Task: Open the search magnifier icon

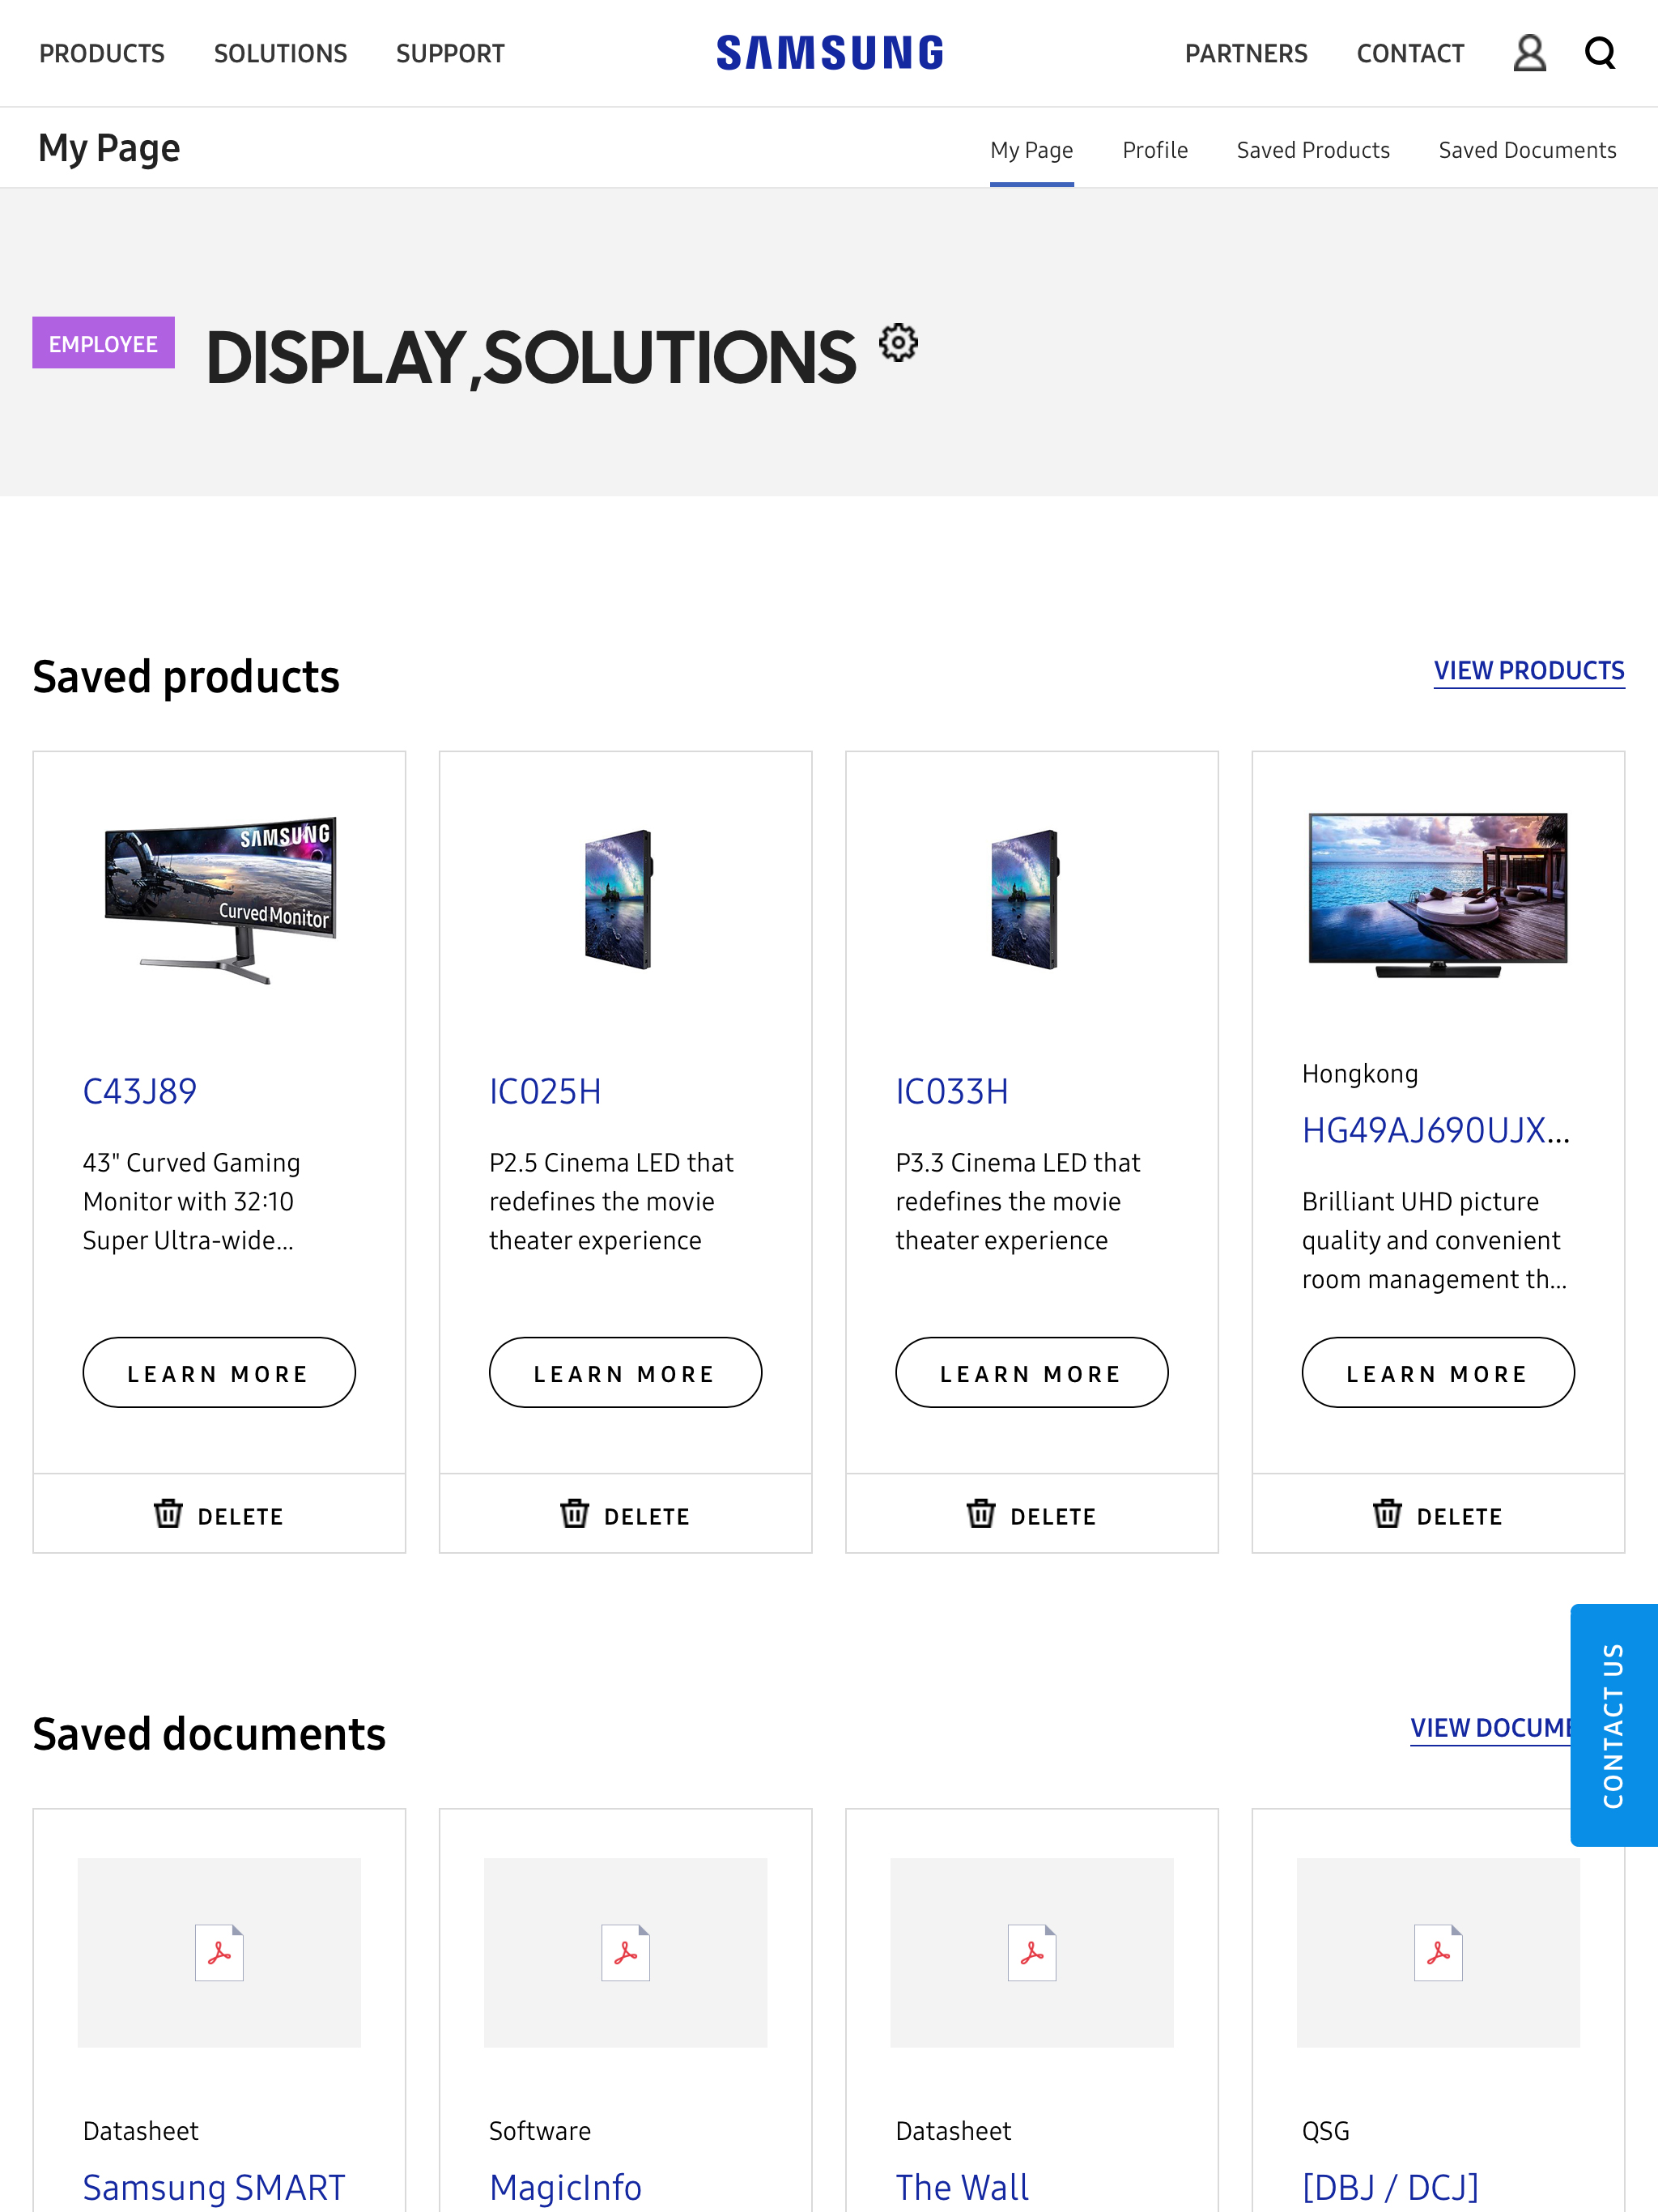Action: click(1599, 53)
